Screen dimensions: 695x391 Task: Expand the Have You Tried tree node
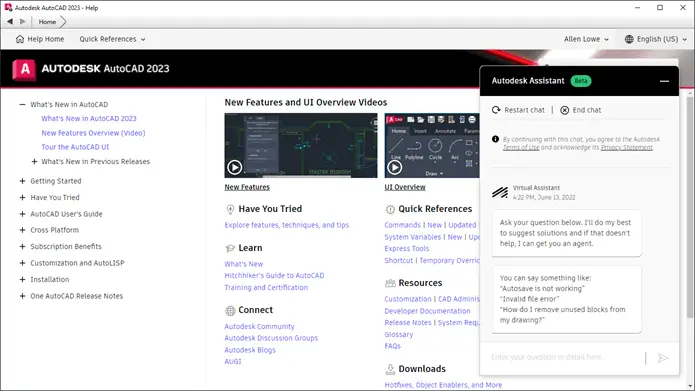pyautogui.click(x=22, y=197)
